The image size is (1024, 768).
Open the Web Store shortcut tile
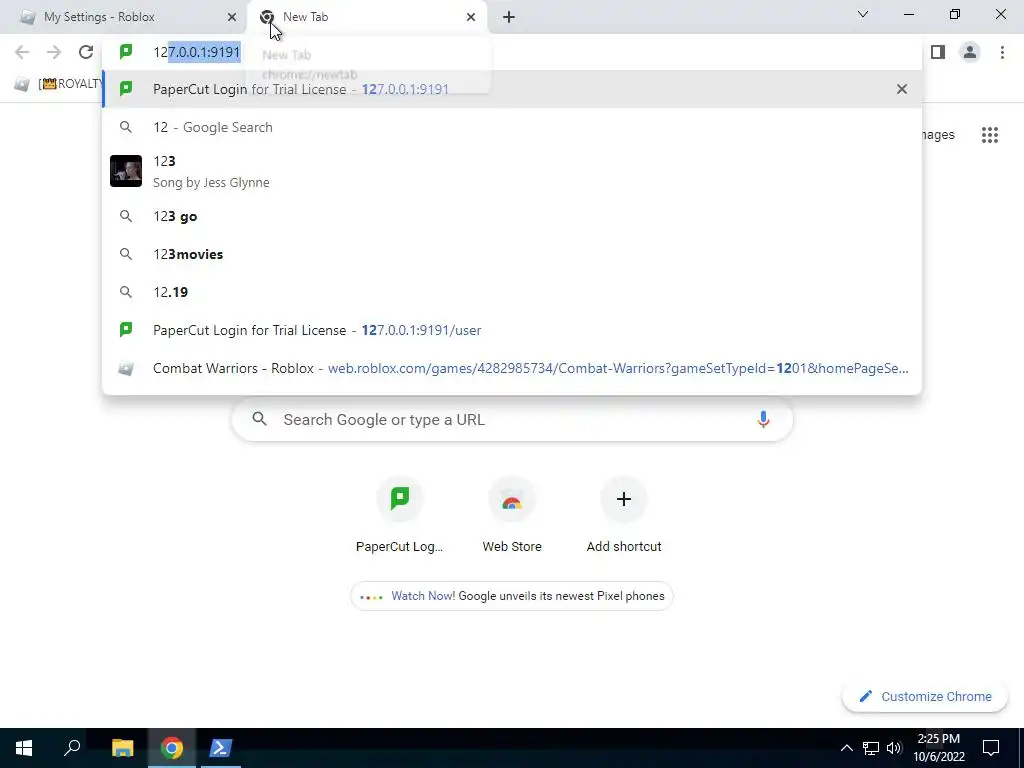click(x=512, y=515)
